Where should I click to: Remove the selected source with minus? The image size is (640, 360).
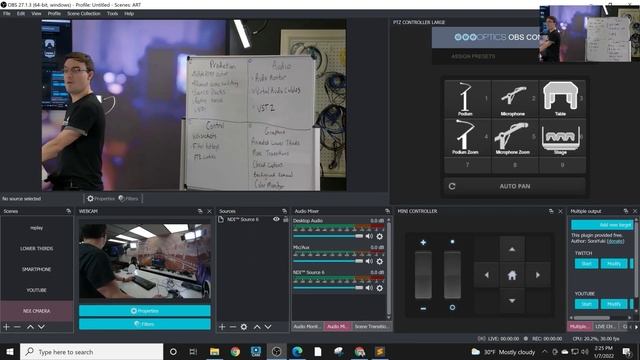click(233, 327)
